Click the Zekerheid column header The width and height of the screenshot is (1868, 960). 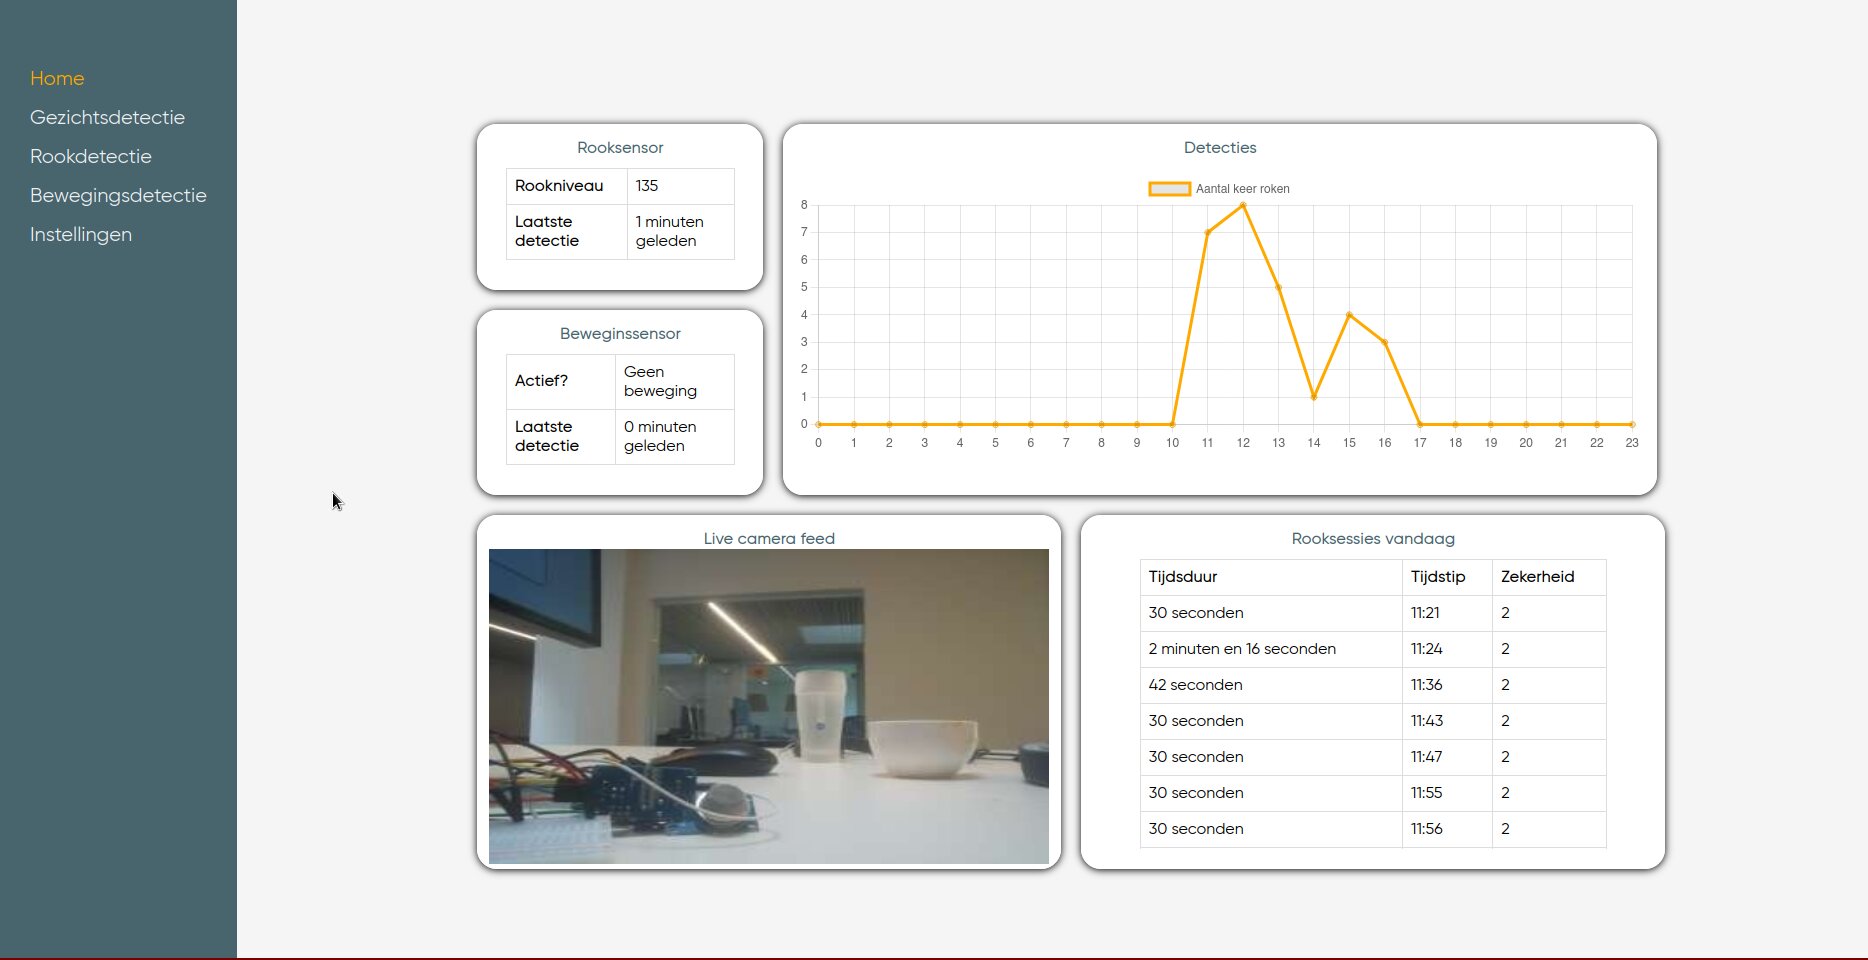1537,577
